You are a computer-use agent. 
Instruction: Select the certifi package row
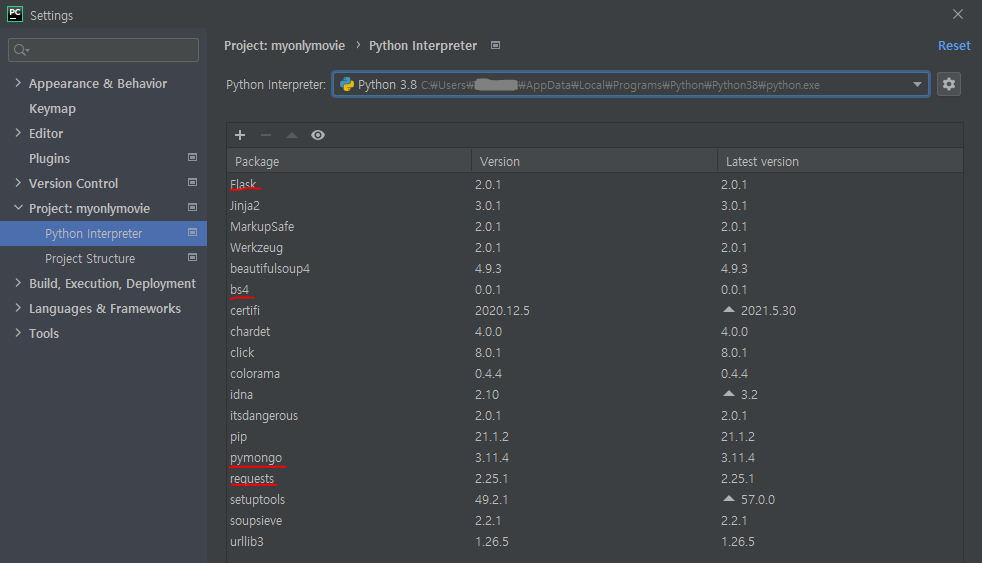pos(595,311)
